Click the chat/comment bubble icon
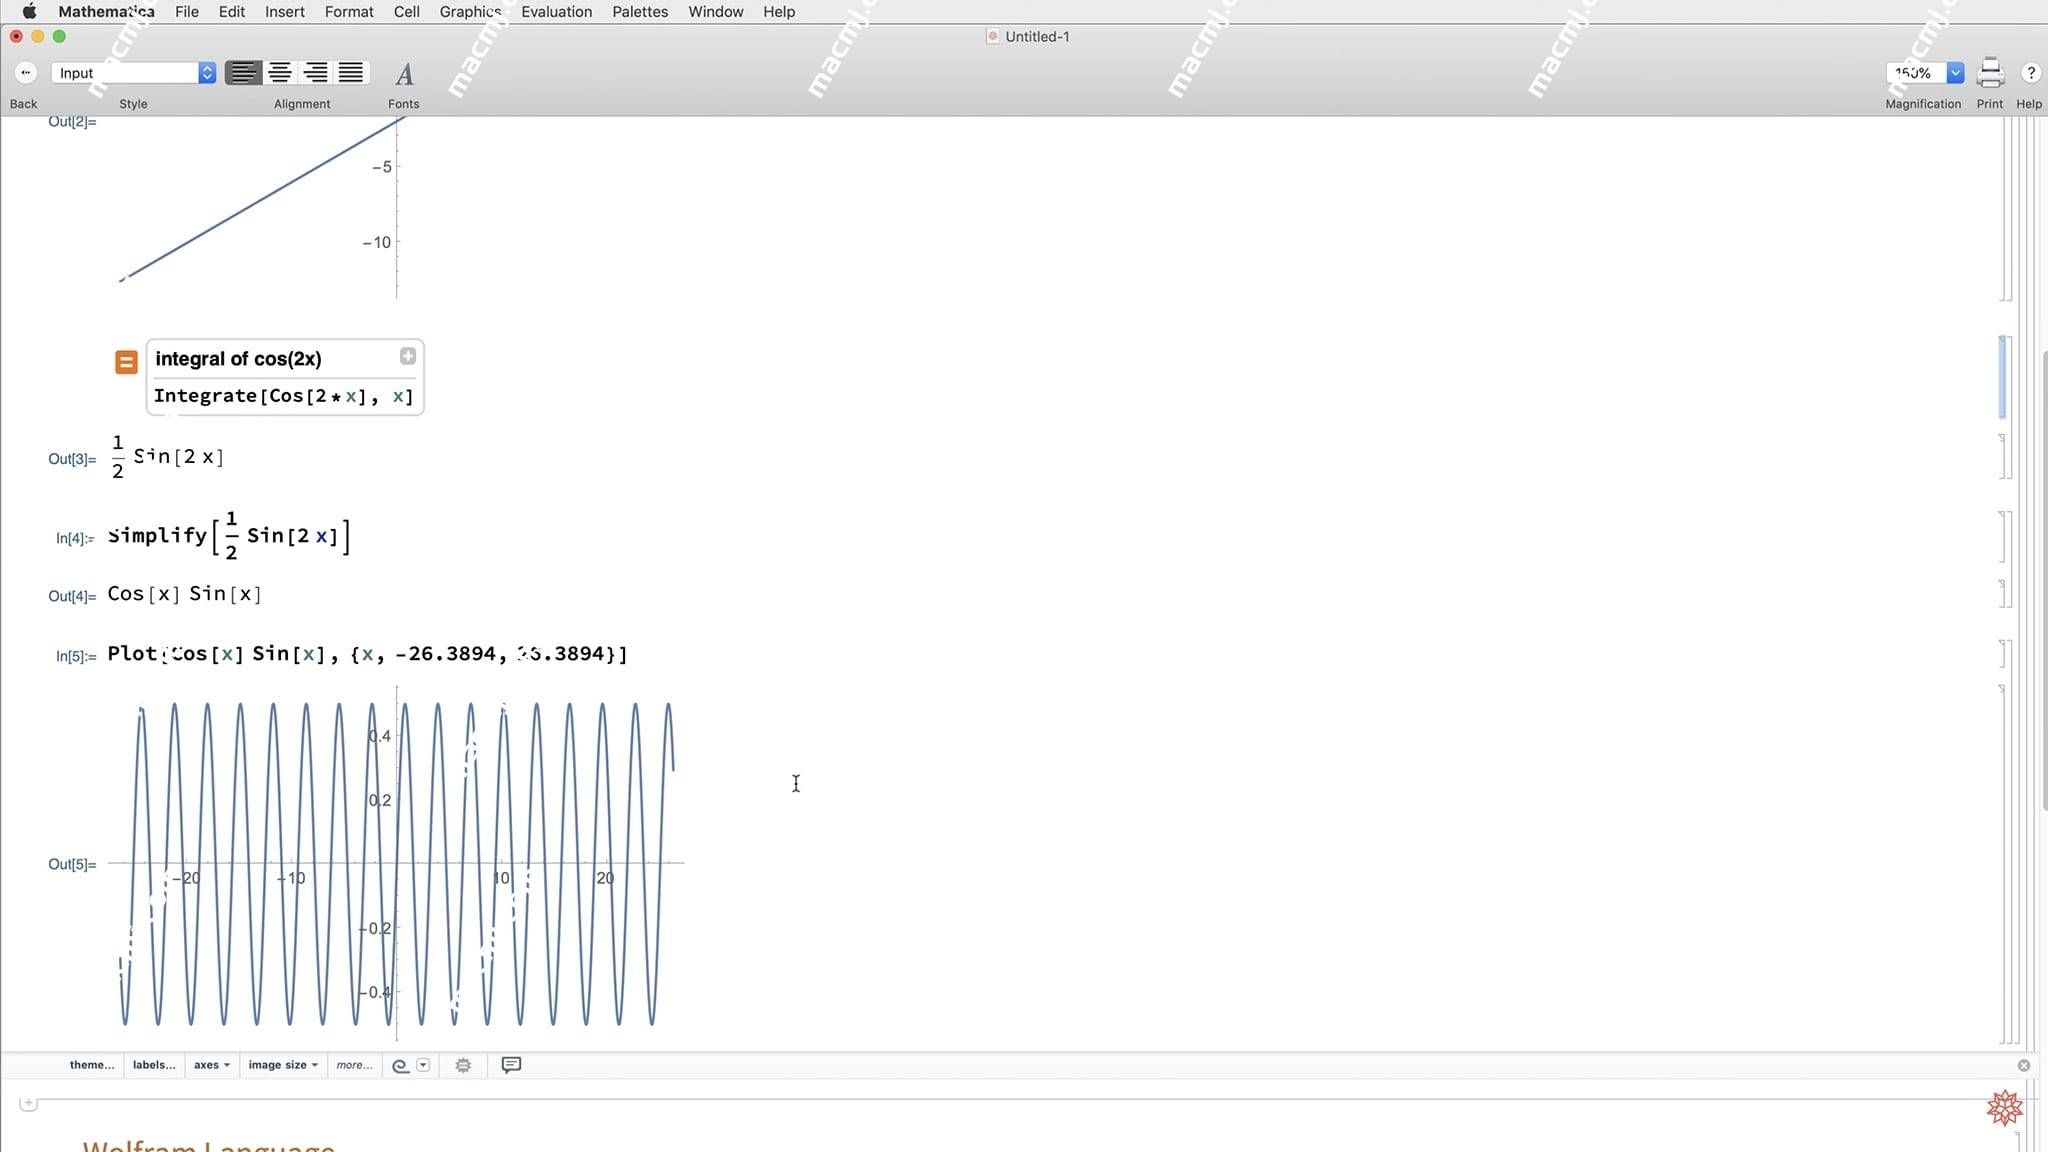 point(511,1065)
